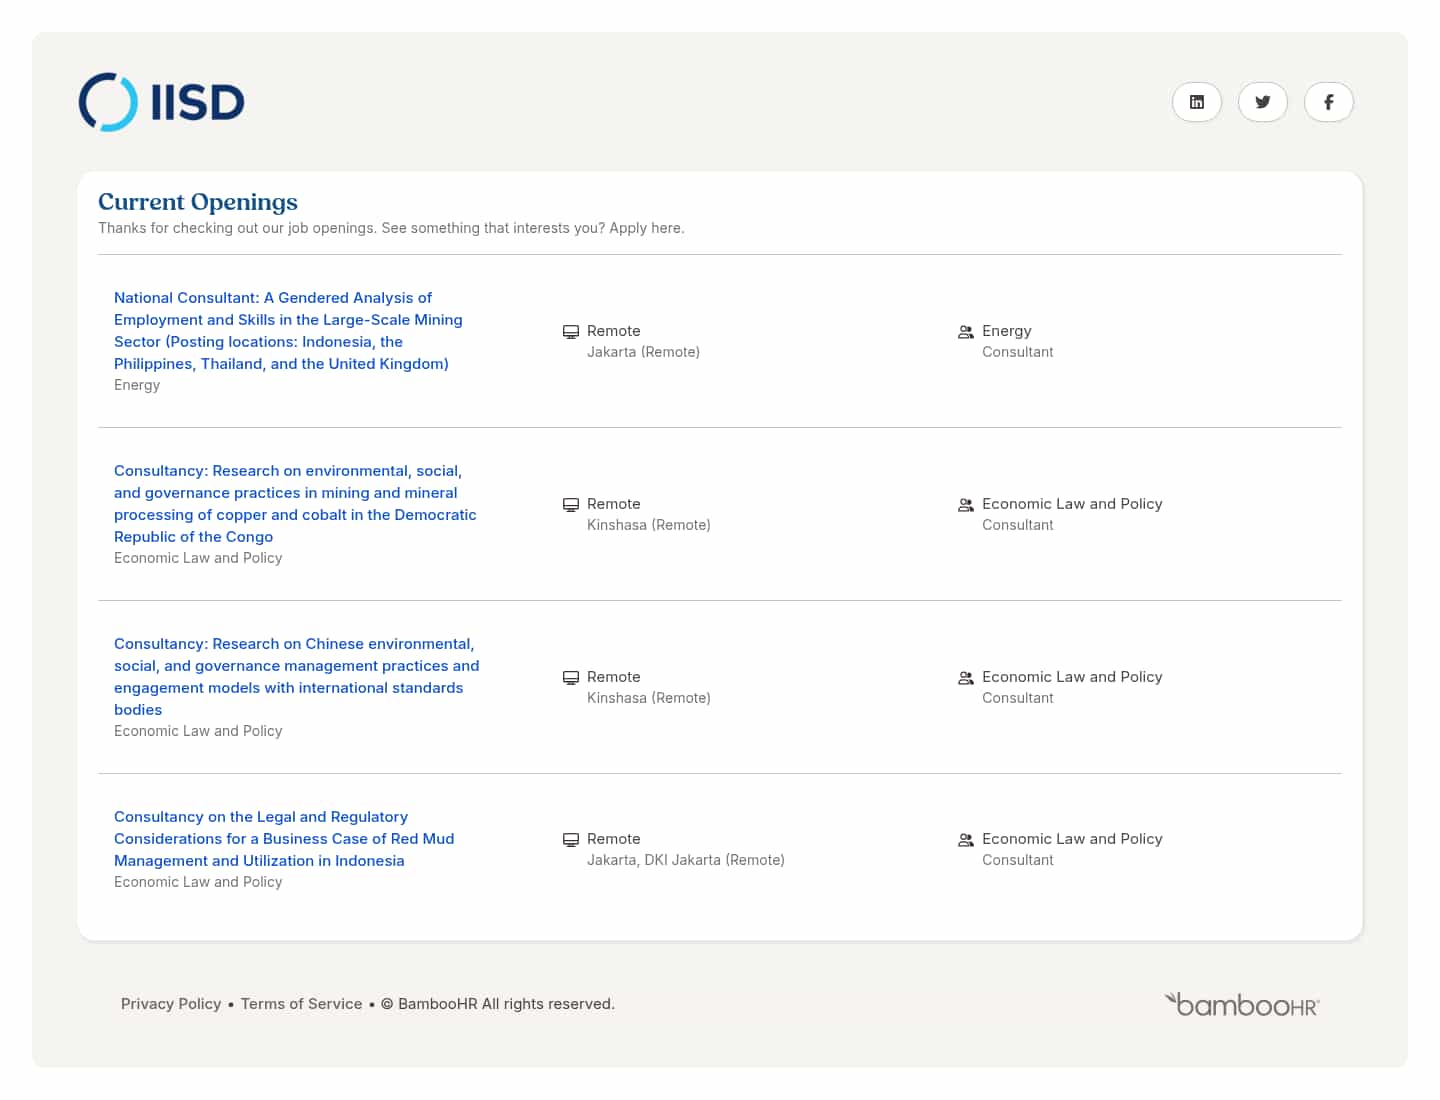Open the IISD Facebook page icon
This screenshot has width=1440, height=1100.
click(x=1329, y=102)
